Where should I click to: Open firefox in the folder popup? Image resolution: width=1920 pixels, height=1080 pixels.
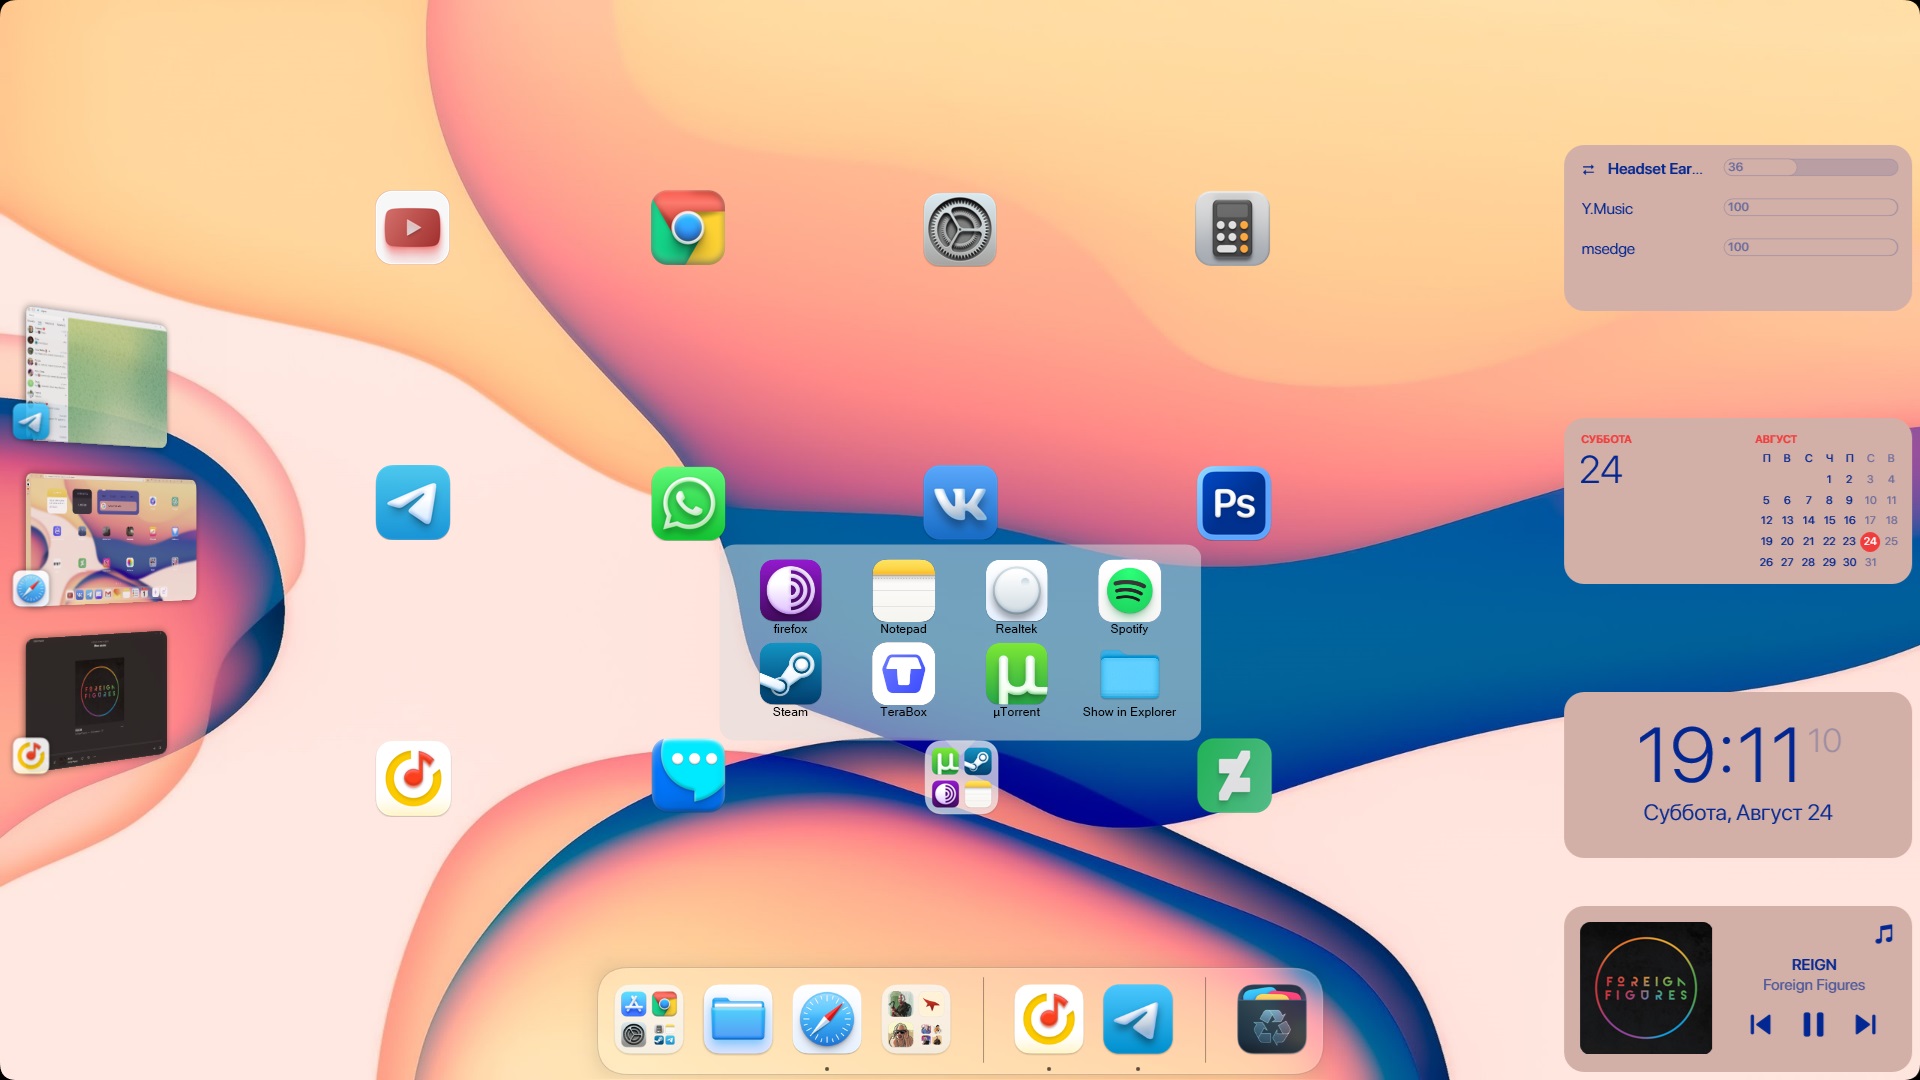coord(790,598)
